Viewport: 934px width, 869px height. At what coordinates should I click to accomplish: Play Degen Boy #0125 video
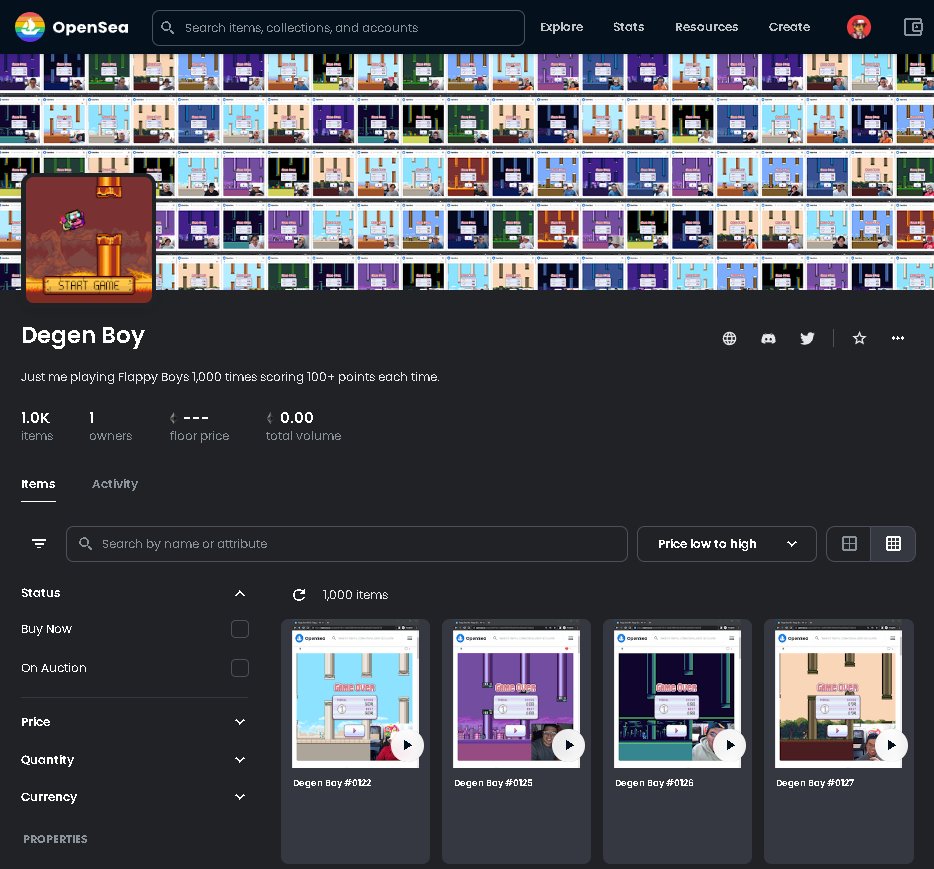click(569, 745)
